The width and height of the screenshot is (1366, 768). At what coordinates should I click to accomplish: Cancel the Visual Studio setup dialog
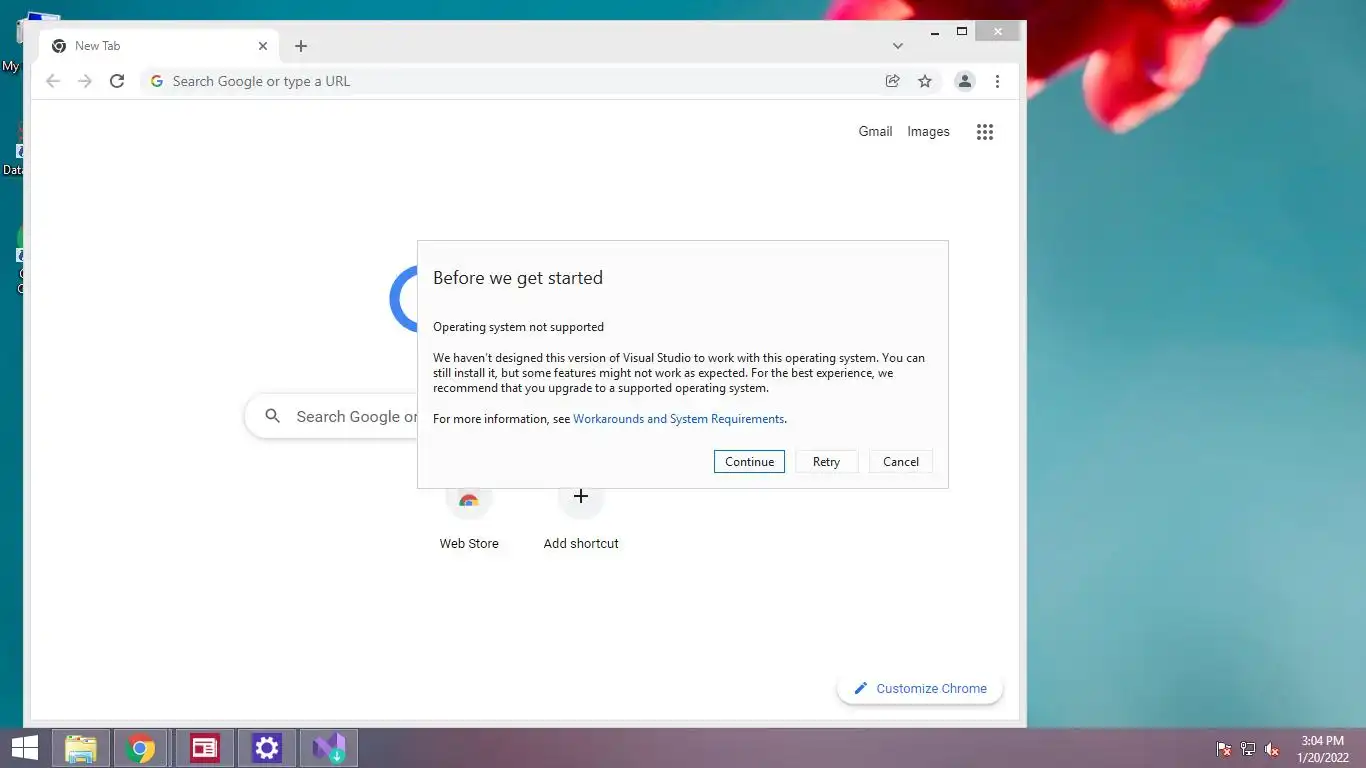point(900,461)
